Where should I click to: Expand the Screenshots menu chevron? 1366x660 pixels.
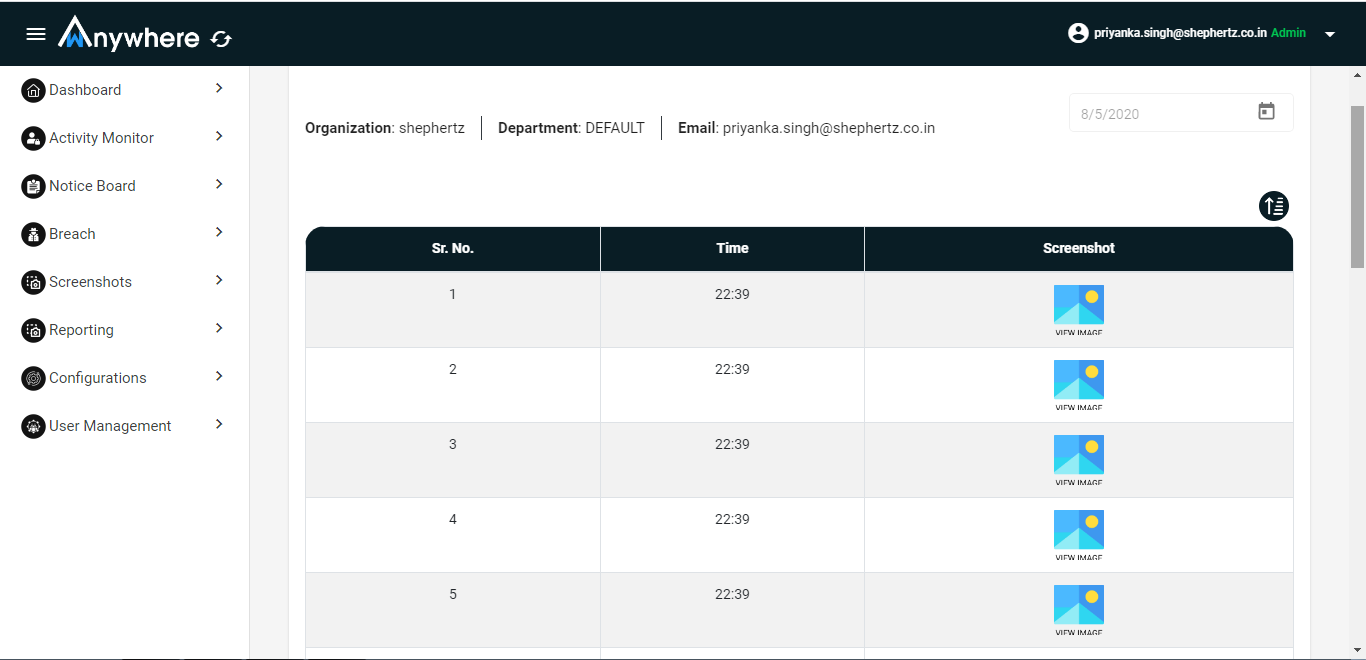click(x=219, y=280)
